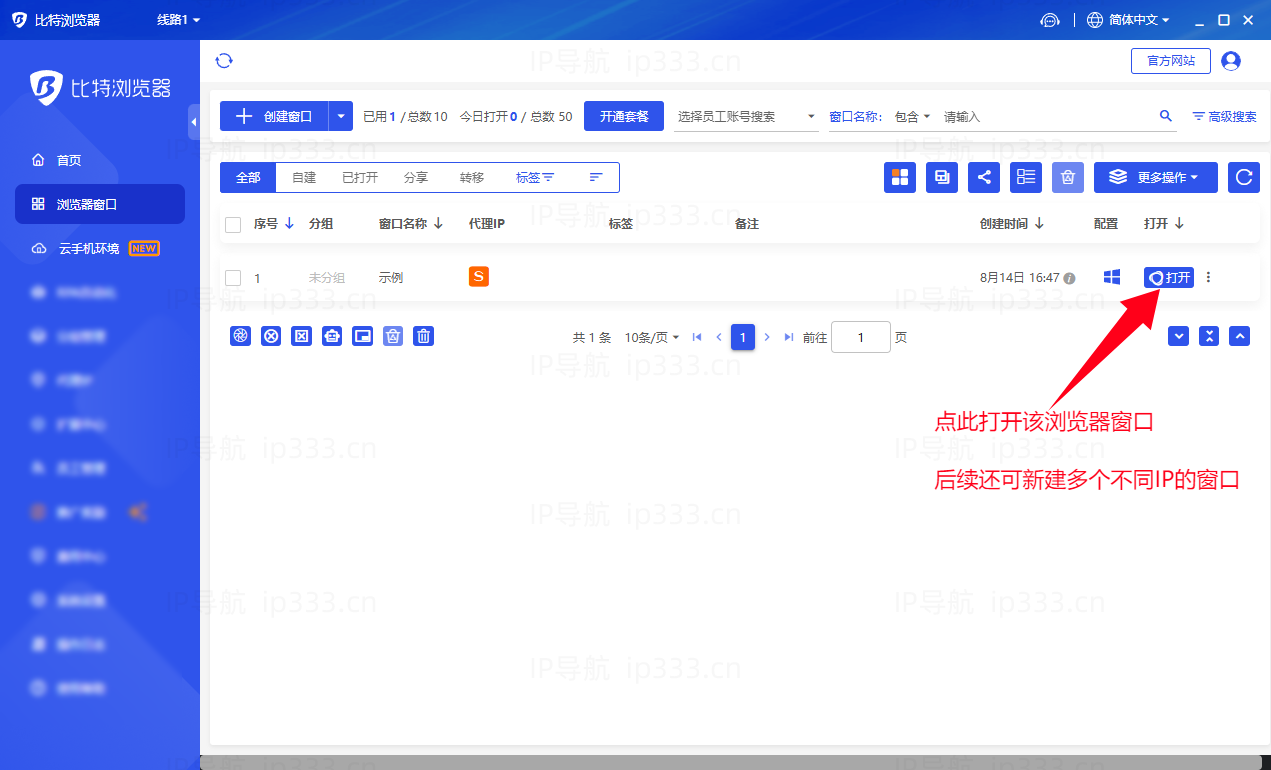Click the info icon next to 8月14日 16:47

1069,278
